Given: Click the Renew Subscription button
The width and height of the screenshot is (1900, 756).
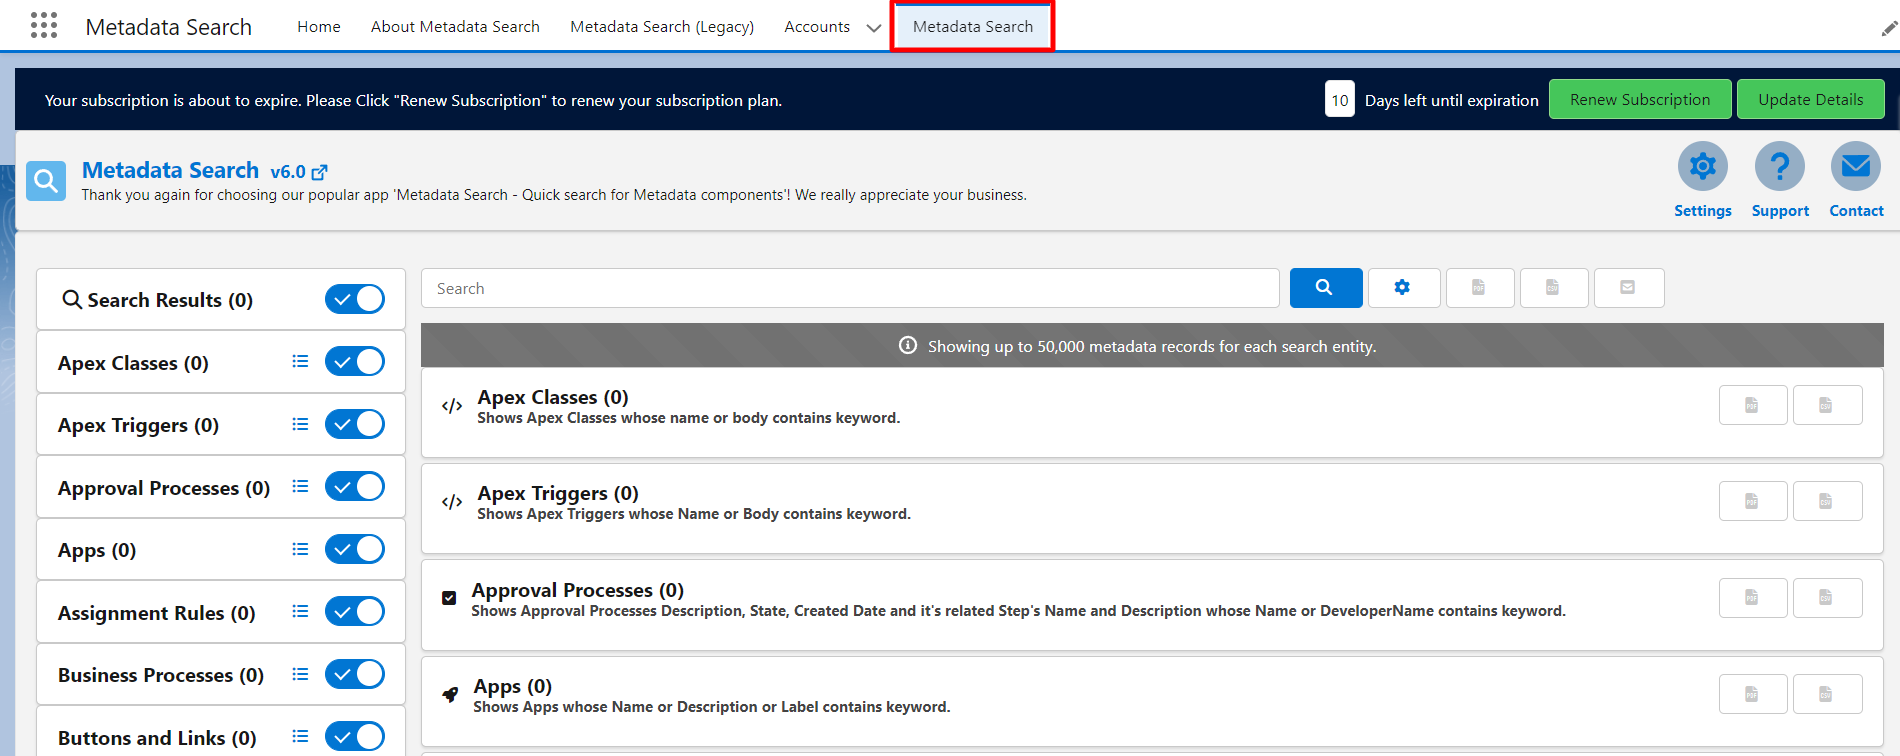Looking at the screenshot, I should tap(1640, 99).
